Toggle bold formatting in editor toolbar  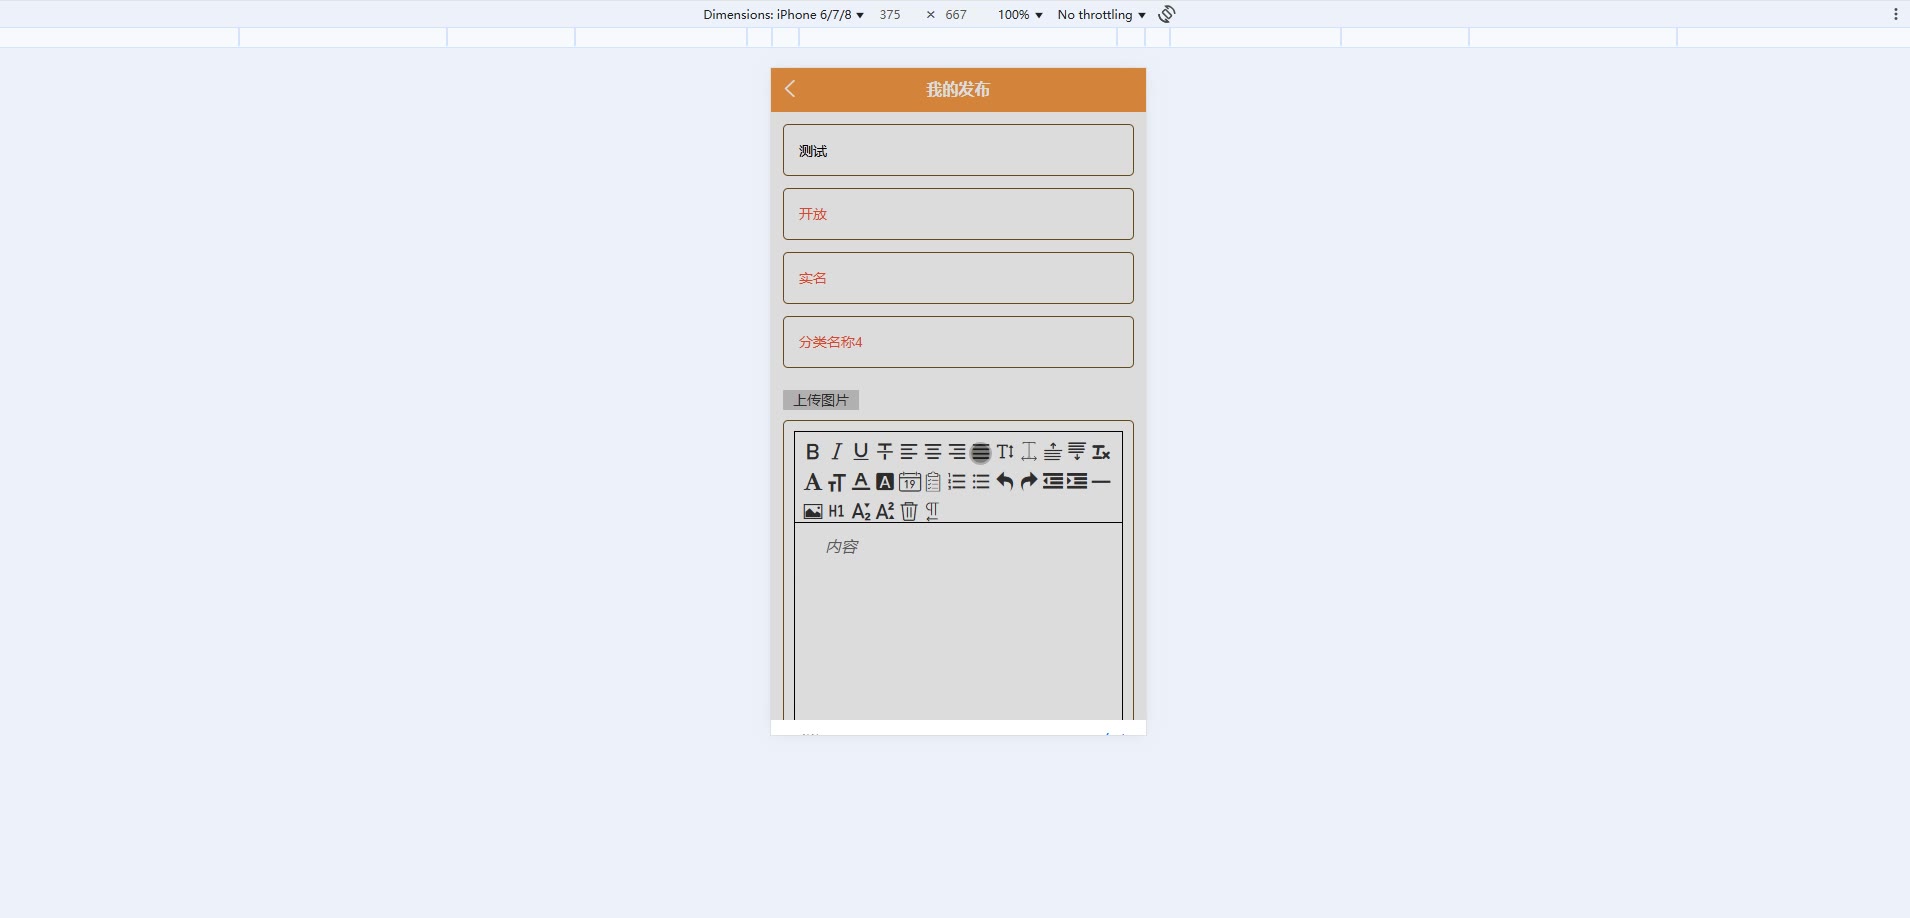click(x=813, y=452)
